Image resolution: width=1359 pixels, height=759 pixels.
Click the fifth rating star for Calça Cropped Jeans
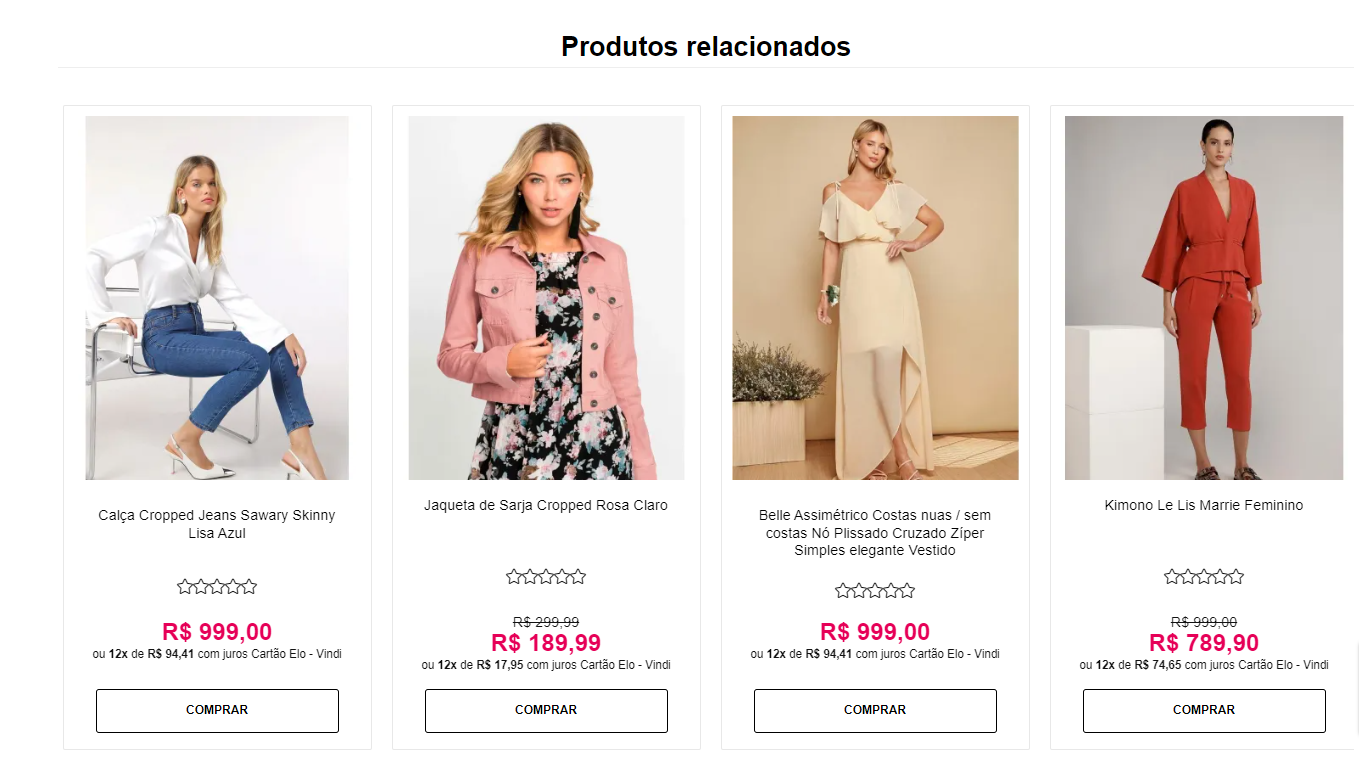(x=249, y=587)
